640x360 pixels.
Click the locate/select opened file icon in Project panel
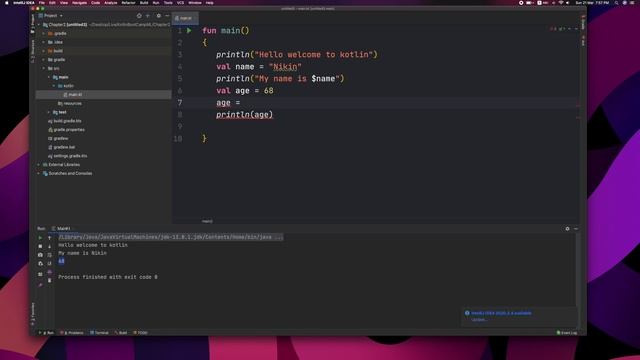click(139, 16)
